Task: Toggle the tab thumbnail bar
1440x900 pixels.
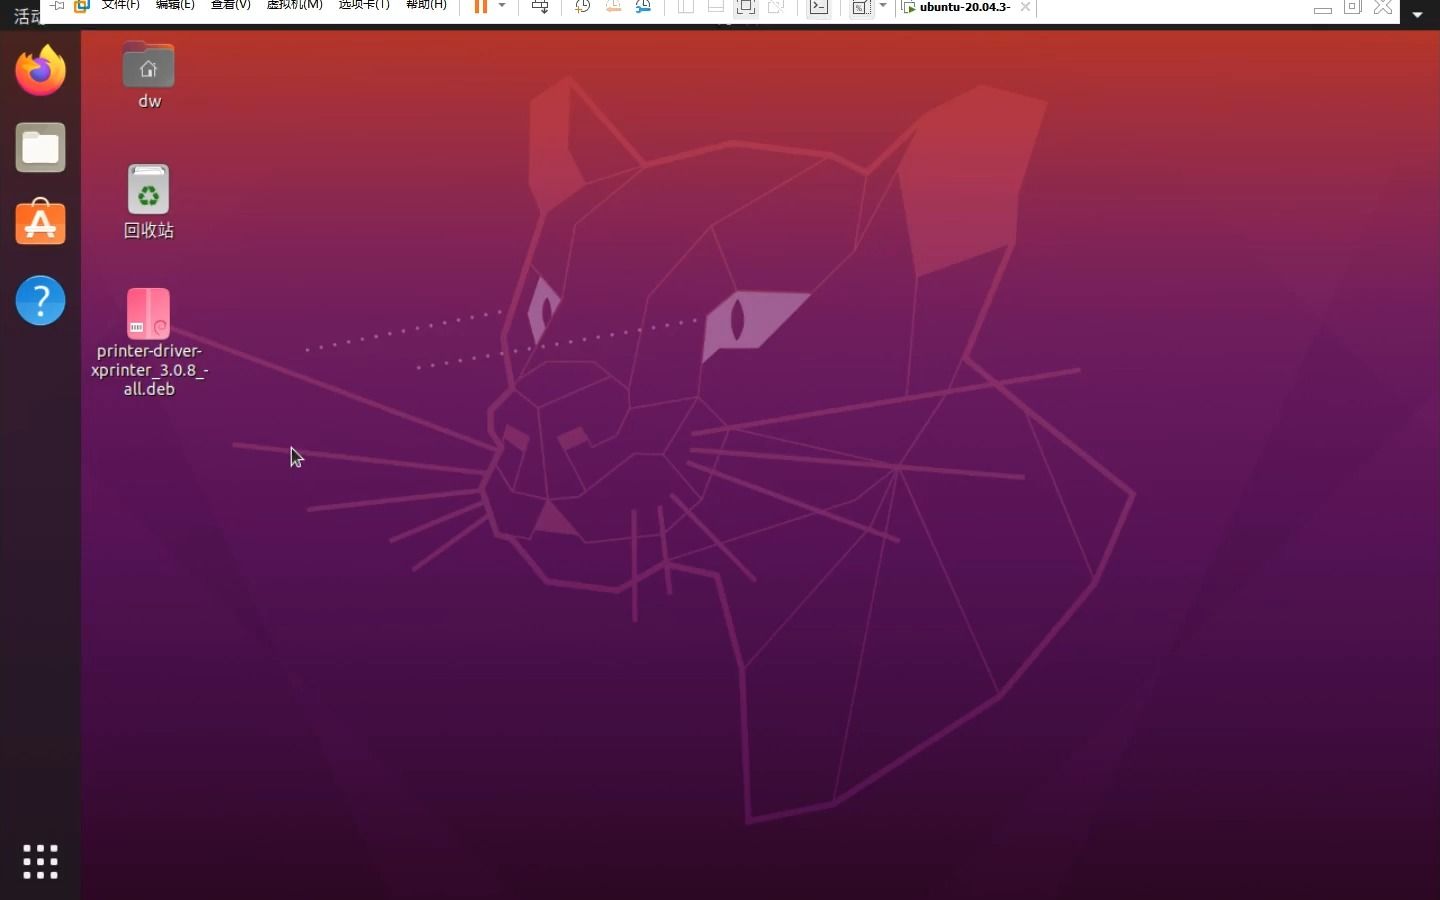Action: [x=716, y=7]
